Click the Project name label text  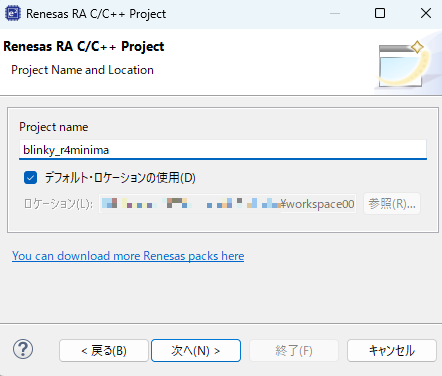tap(54, 127)
